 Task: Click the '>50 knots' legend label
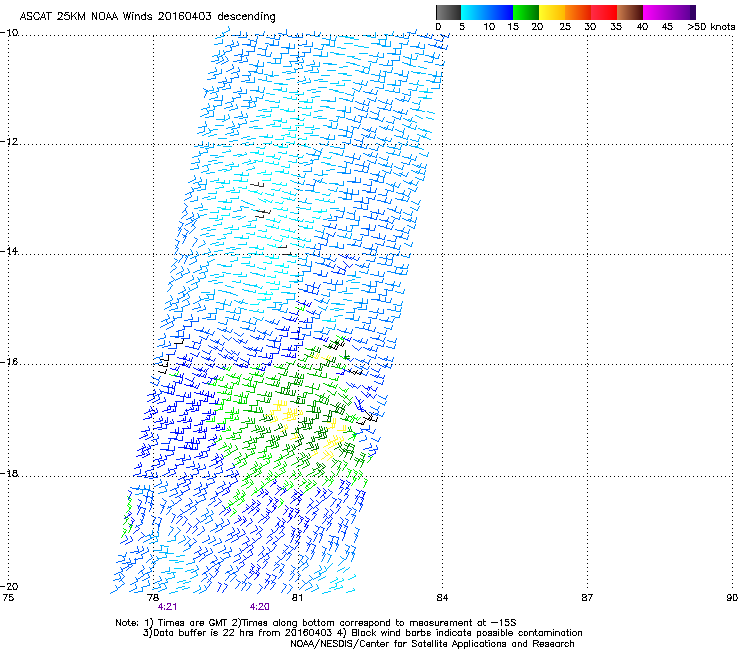click(711, 27)
